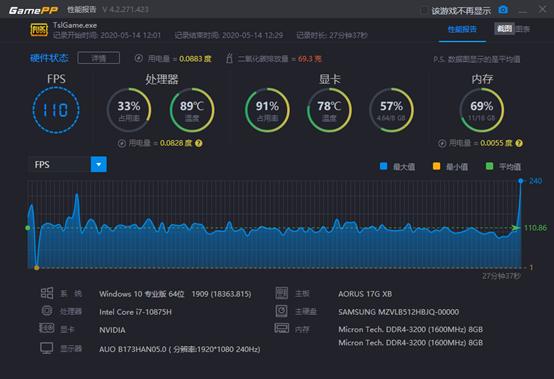Click the memory module icon beside Micron Tech.
The image size is (554, 379).
pos(282,328)
